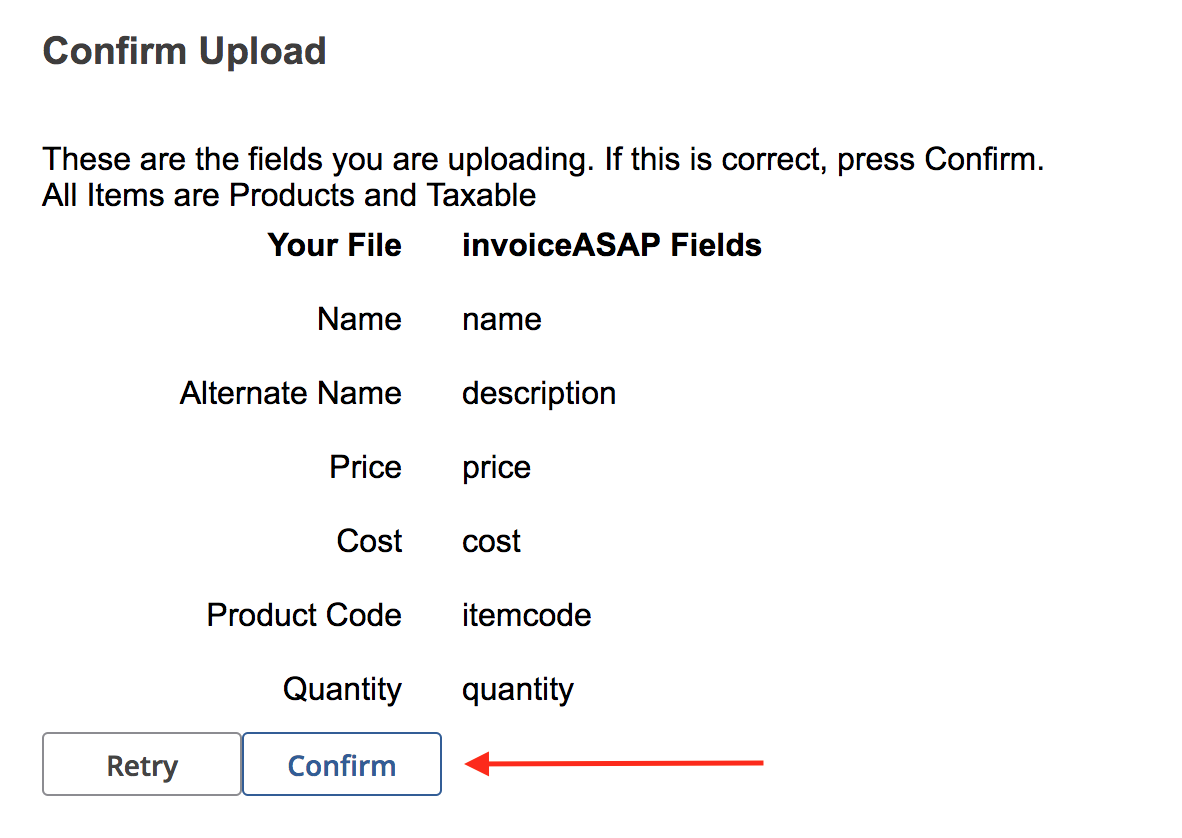Screen dimensions: 1182x838
Task: Select the Alternate Name label
Action: 290,393
